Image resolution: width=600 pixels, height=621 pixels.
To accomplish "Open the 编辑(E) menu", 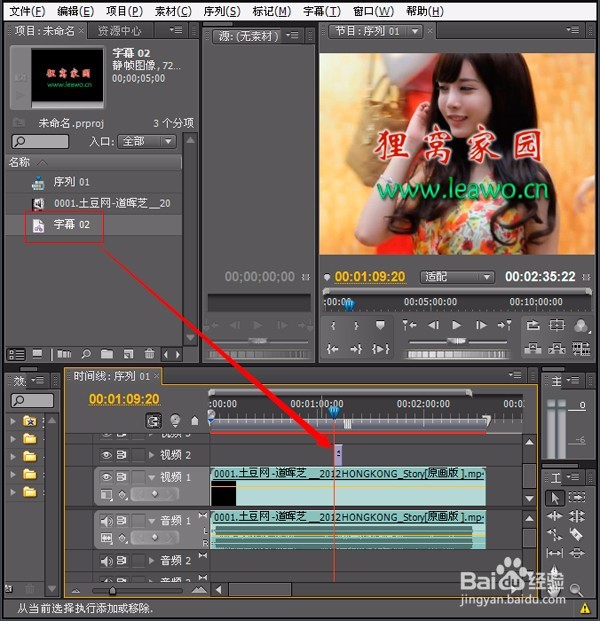I will pos(75,11).
